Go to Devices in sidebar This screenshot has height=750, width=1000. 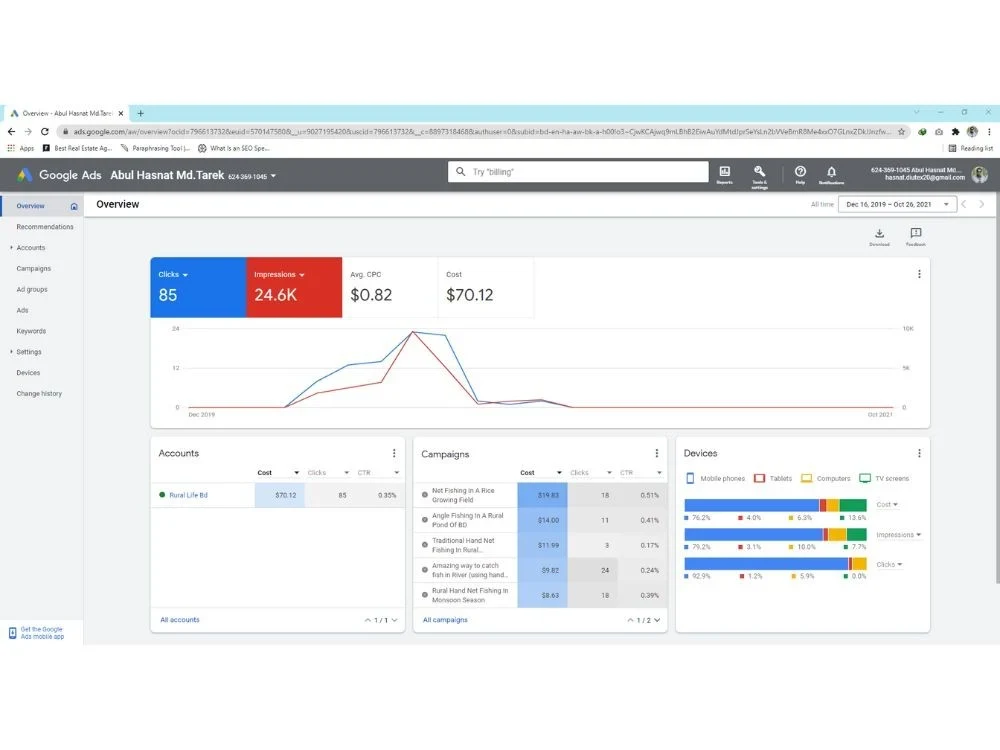tap(28, 372)
